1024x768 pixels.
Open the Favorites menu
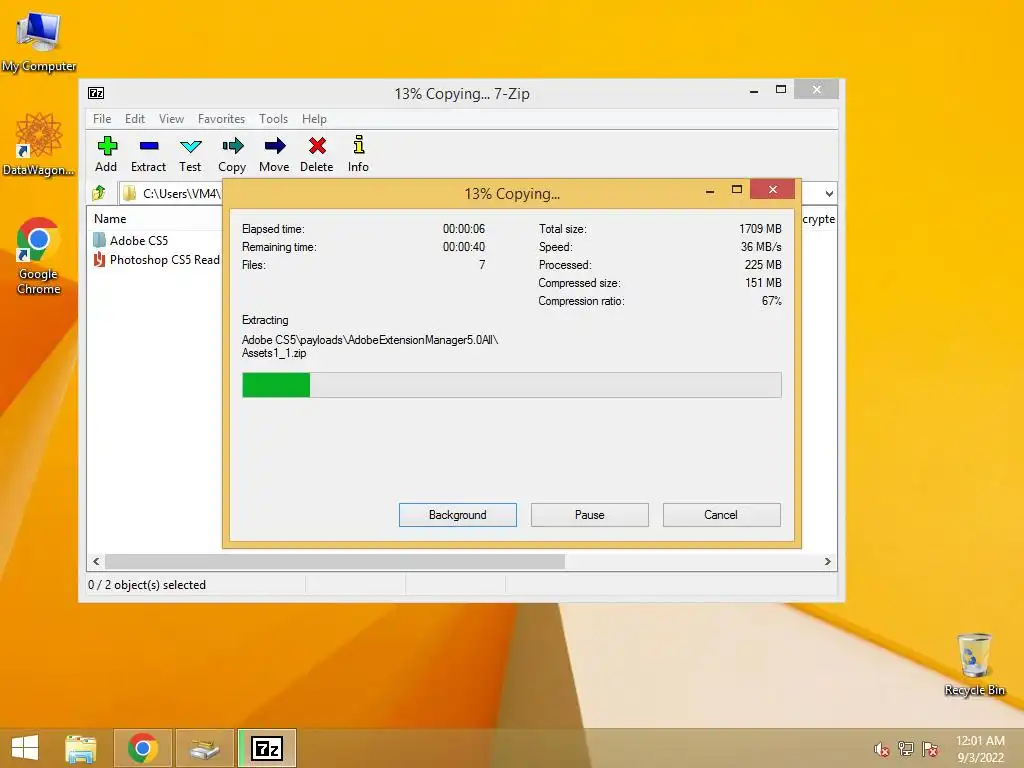[x=221, y=119]
